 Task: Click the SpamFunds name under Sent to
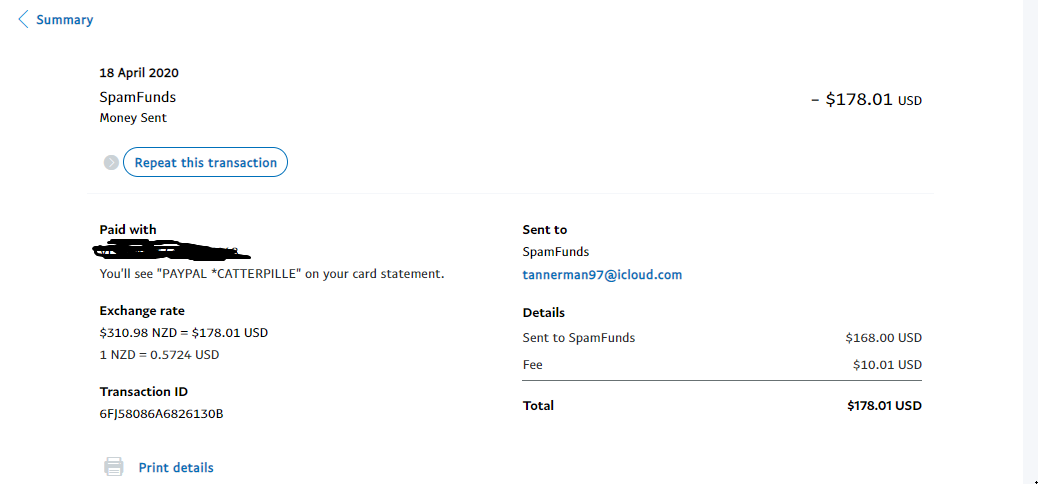(x=556, y=252)
